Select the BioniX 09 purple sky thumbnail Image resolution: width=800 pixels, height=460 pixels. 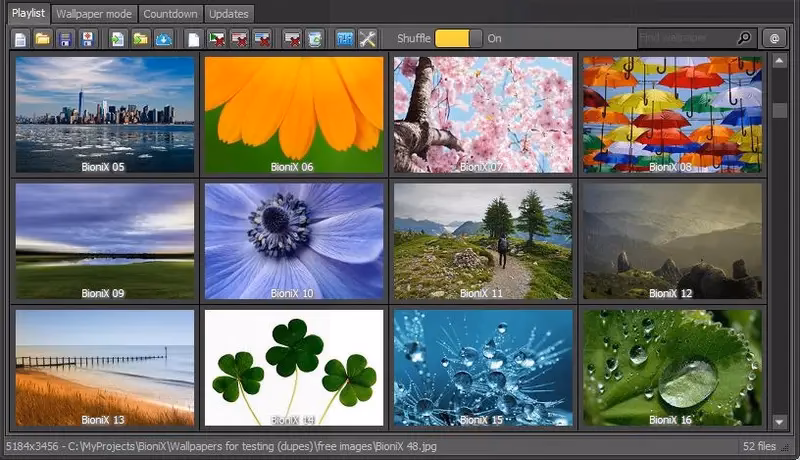click(x=105, y=241)
